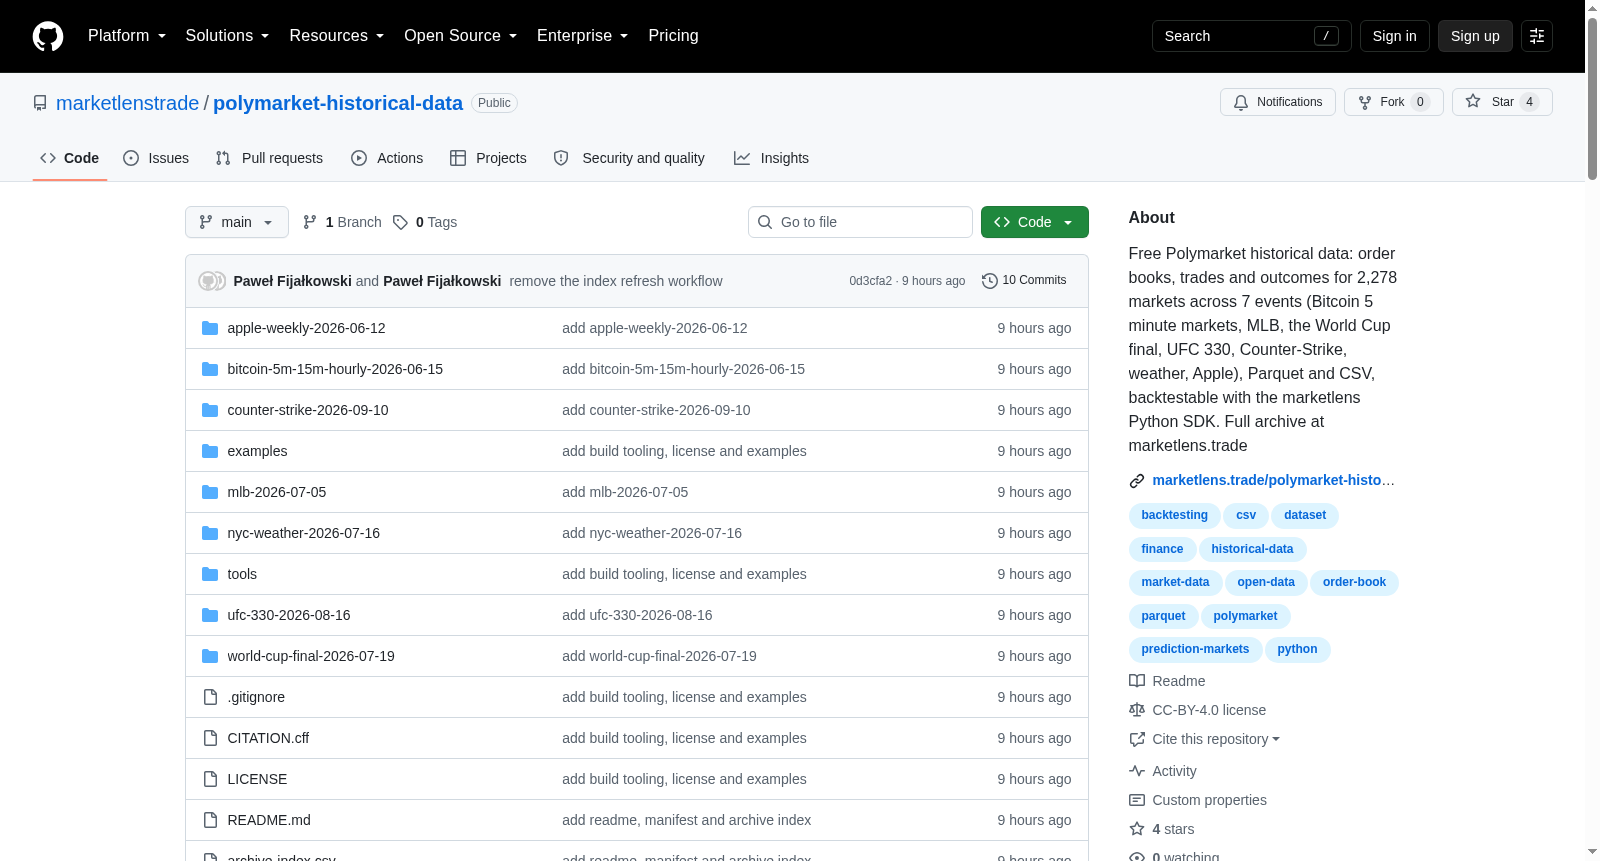Open the command palette icon in header
1600x861 pixels.
(x=1537, y=36)
